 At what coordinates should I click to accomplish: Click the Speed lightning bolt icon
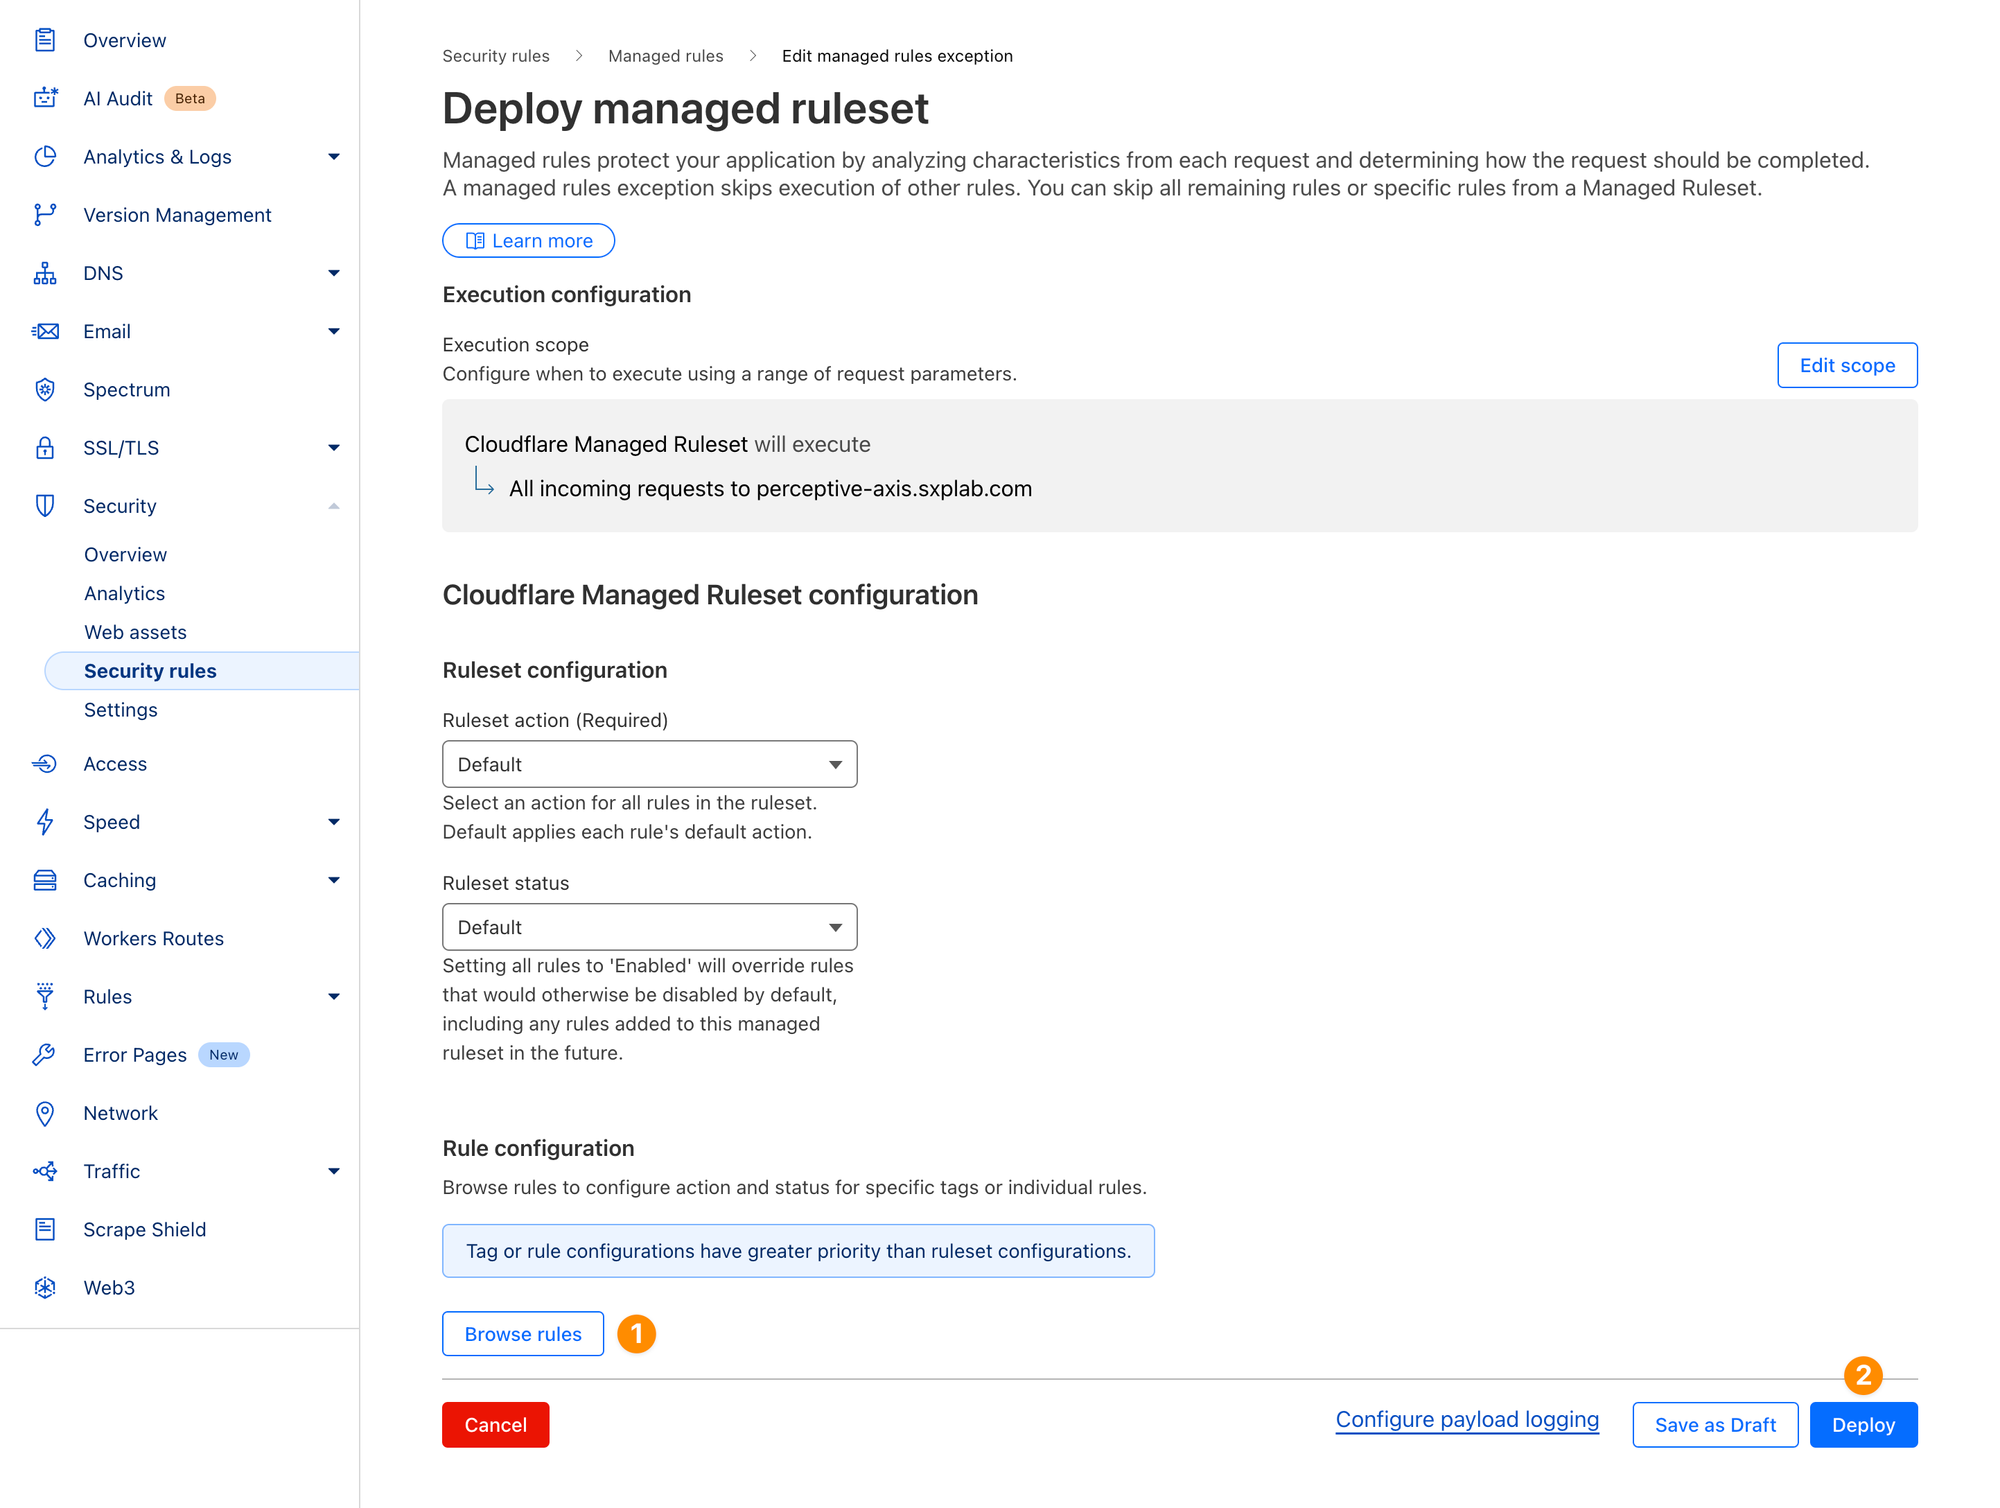pyautogui.click(x=45, y=822)
